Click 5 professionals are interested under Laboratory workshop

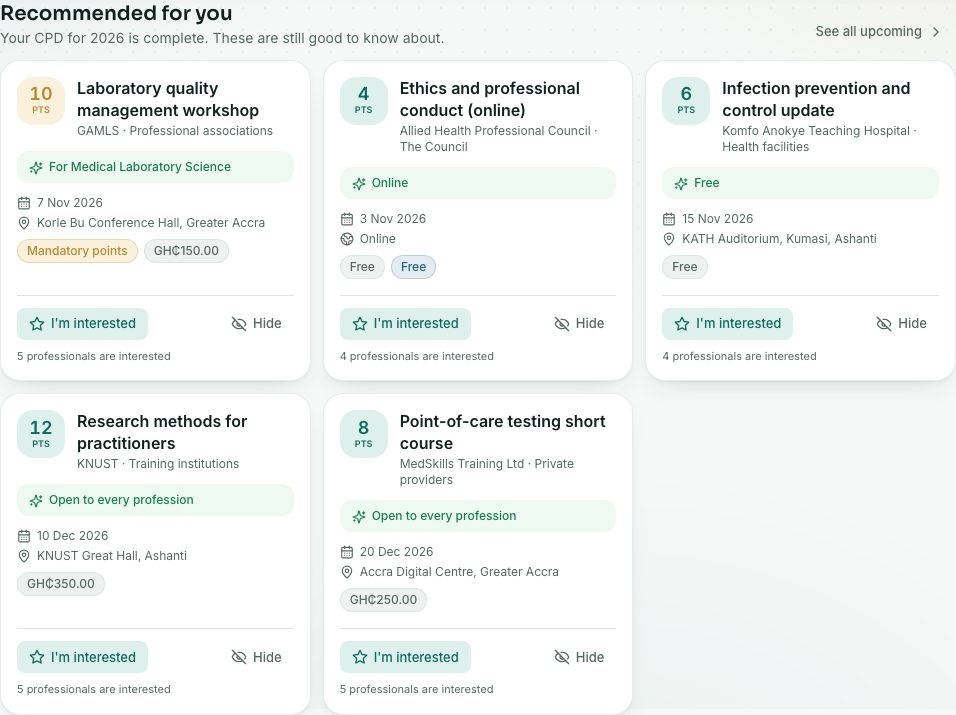(94, 357)
